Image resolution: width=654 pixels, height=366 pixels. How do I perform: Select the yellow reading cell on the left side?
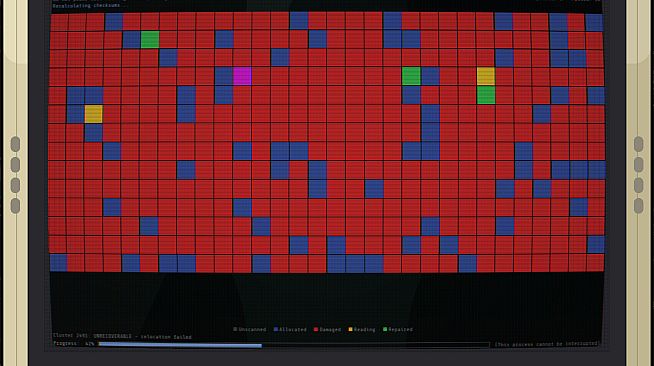click(x=93, y=114)
